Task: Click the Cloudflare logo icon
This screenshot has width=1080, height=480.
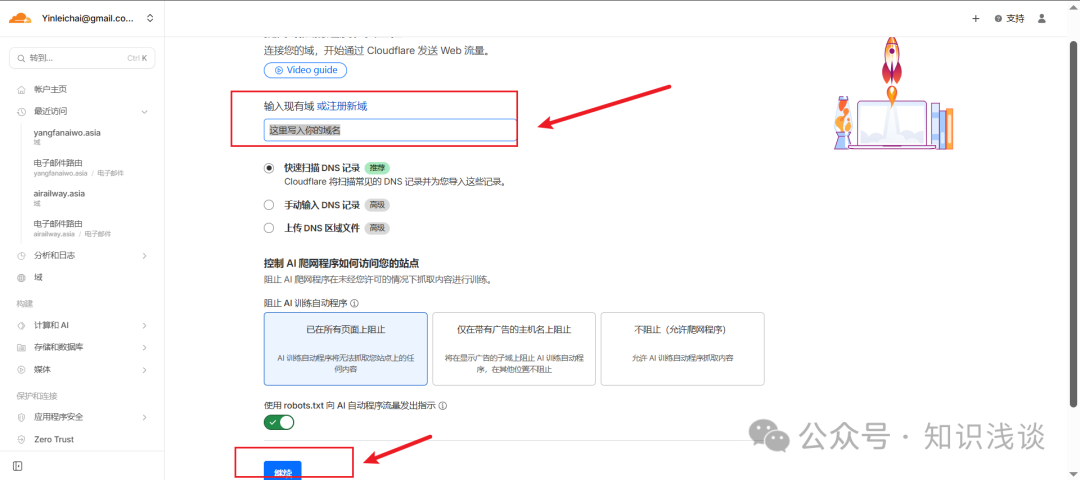Action: click(x=22, y=18)
